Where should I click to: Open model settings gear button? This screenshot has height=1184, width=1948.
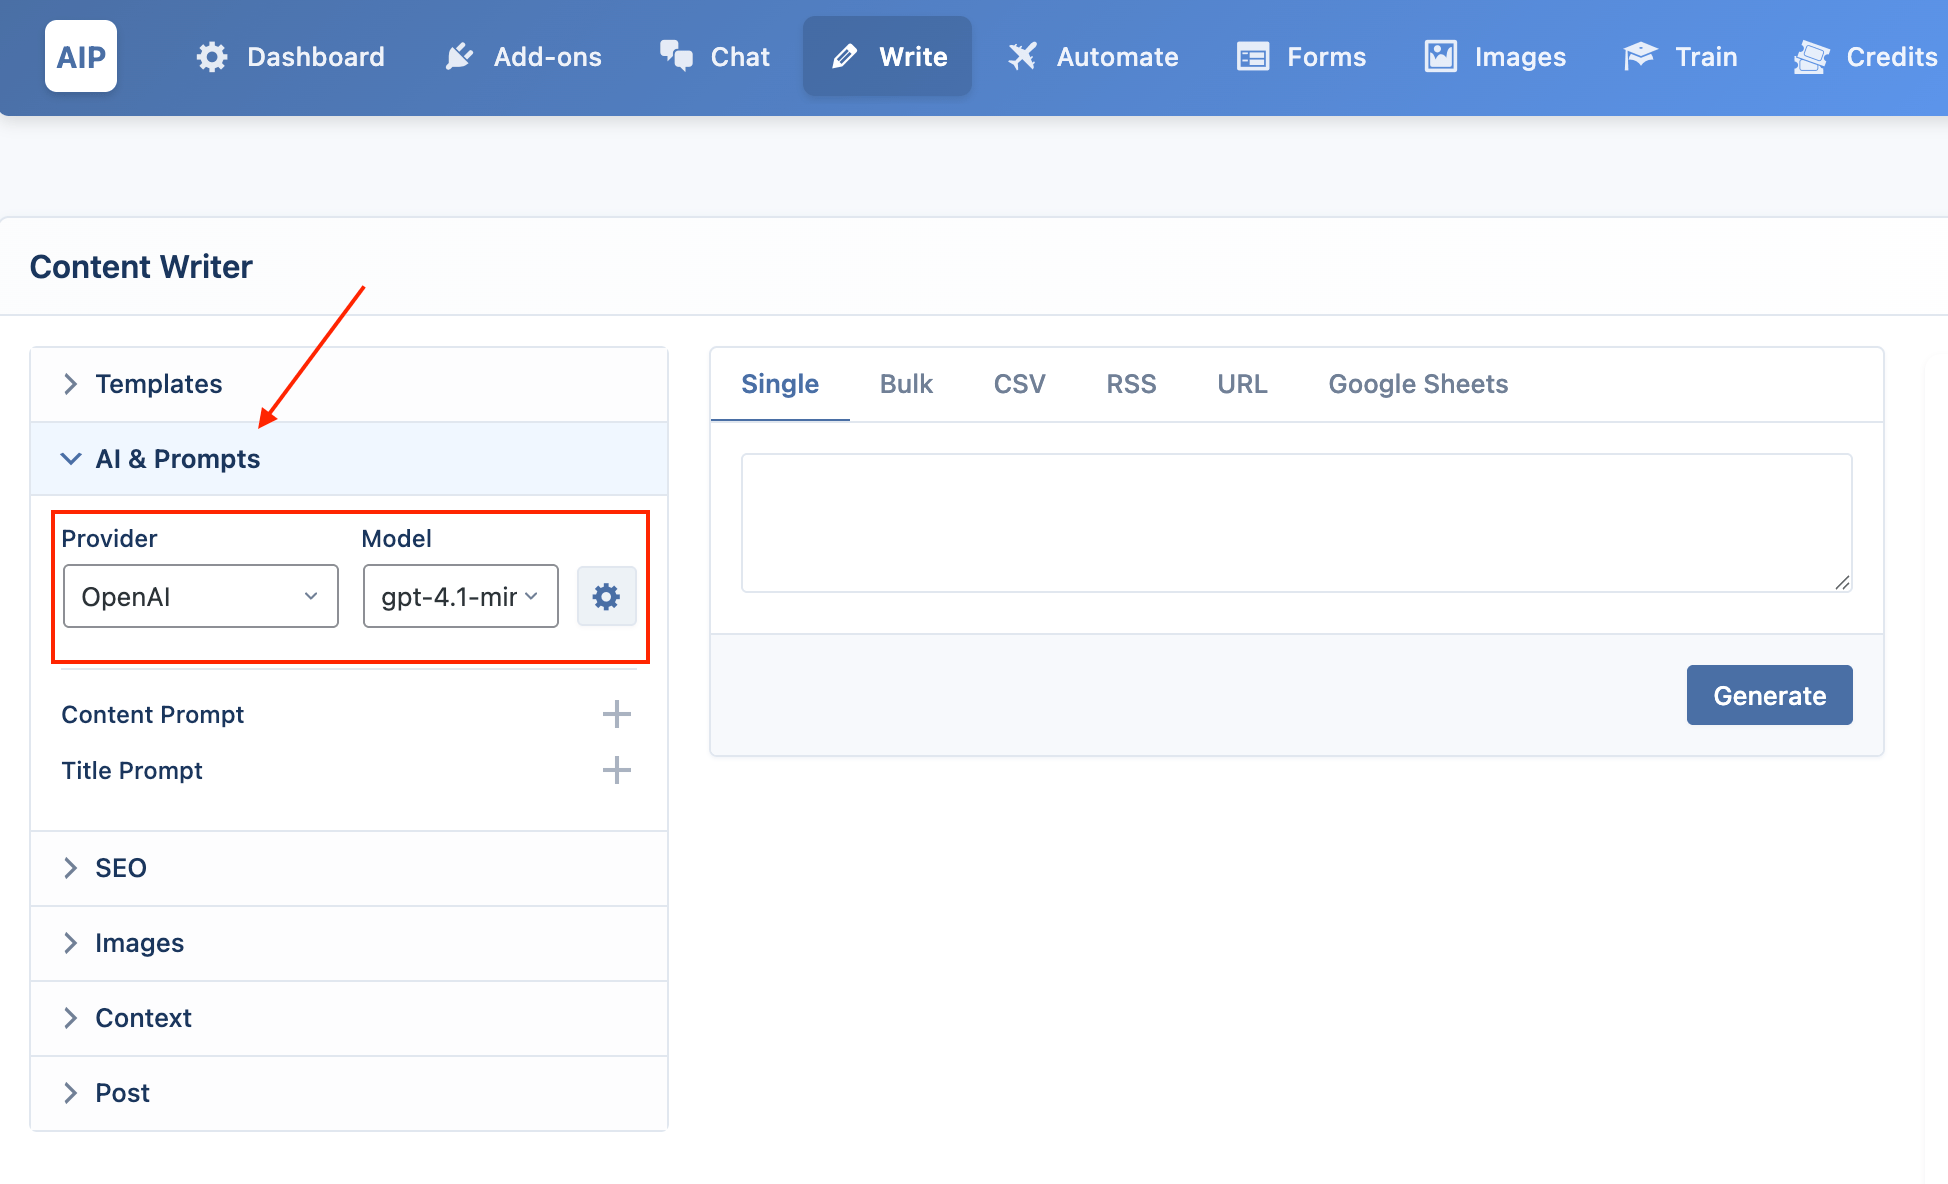[606, 597]
